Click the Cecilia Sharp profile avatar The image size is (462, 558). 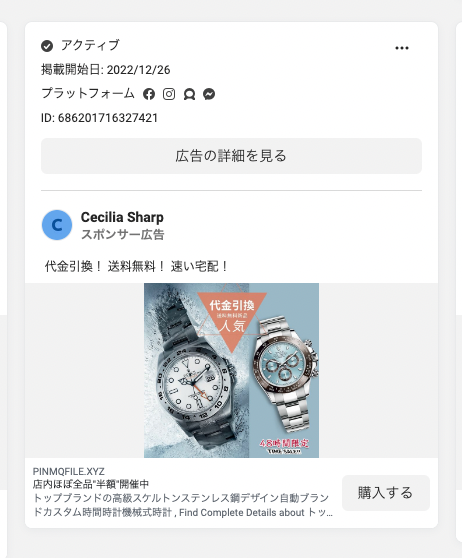coord(57,225)
